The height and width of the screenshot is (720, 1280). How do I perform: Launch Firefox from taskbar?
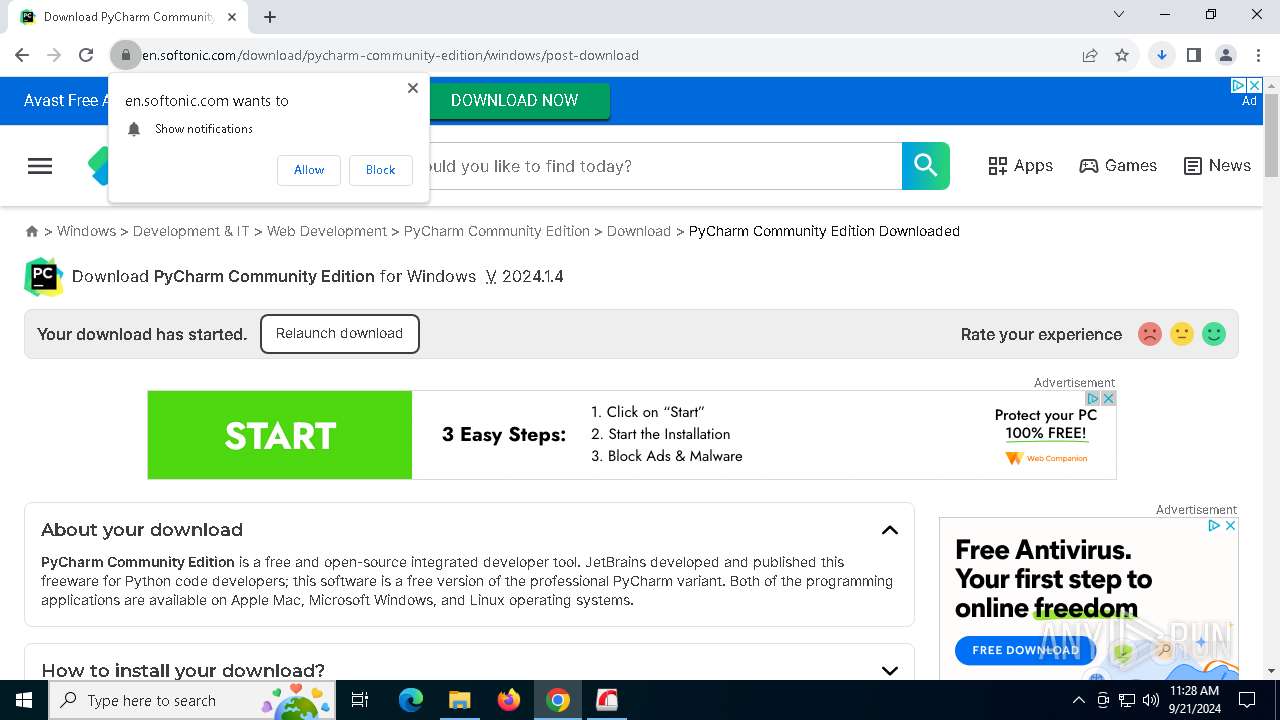coord(509,700)
